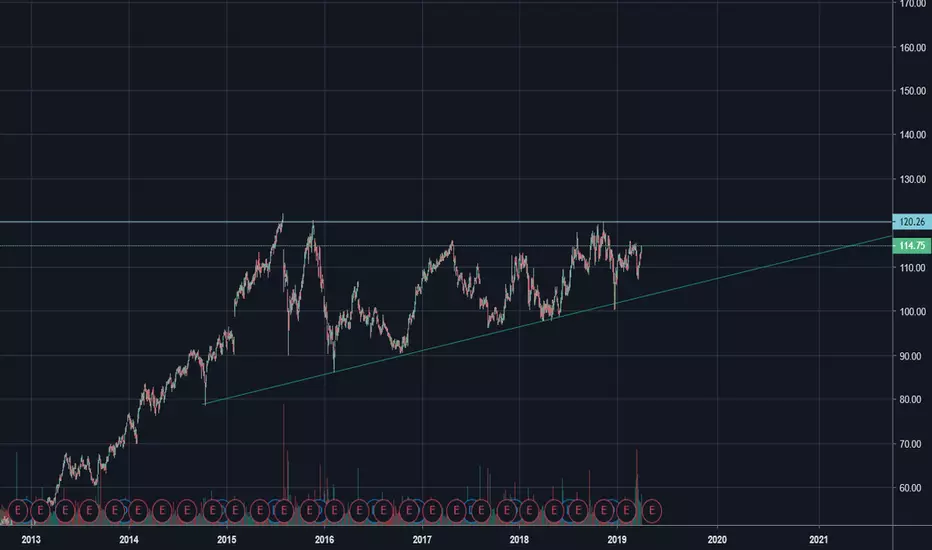Click the 60.00 price axis label

[910, 488]
